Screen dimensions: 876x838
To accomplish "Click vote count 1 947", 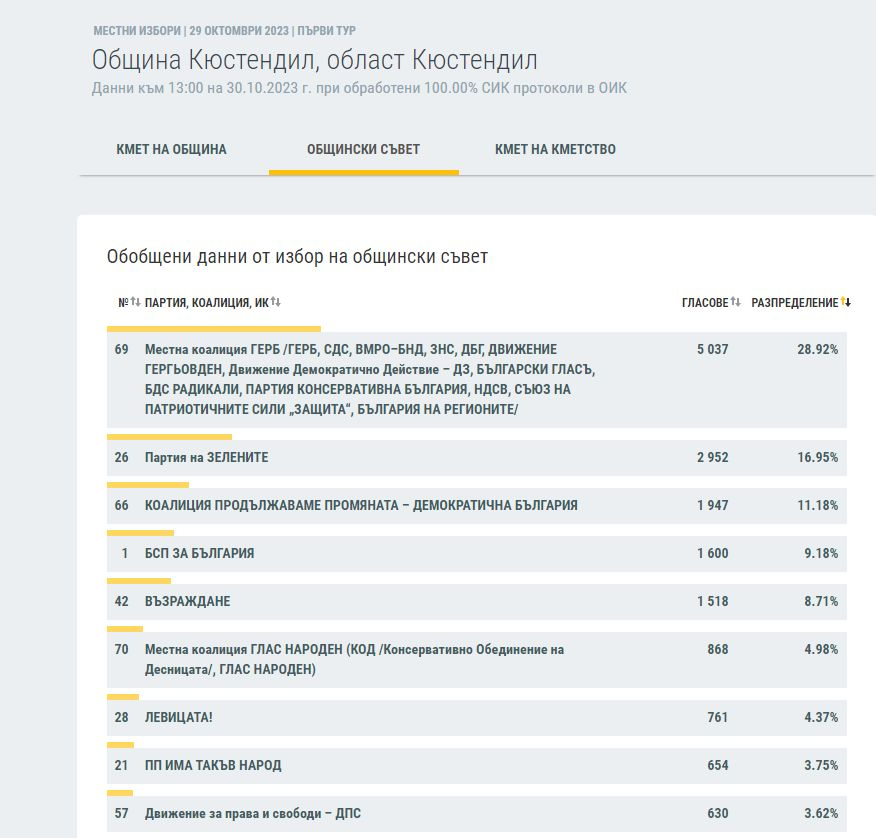I will pyautogui.click(x=712, y=506).
